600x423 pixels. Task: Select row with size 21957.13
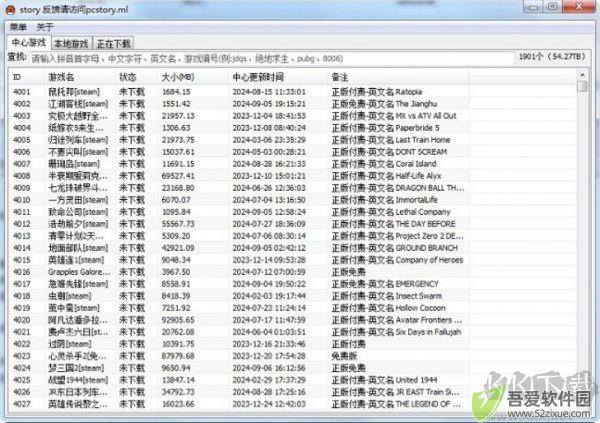pyautogui.click(x=178, y=116)
